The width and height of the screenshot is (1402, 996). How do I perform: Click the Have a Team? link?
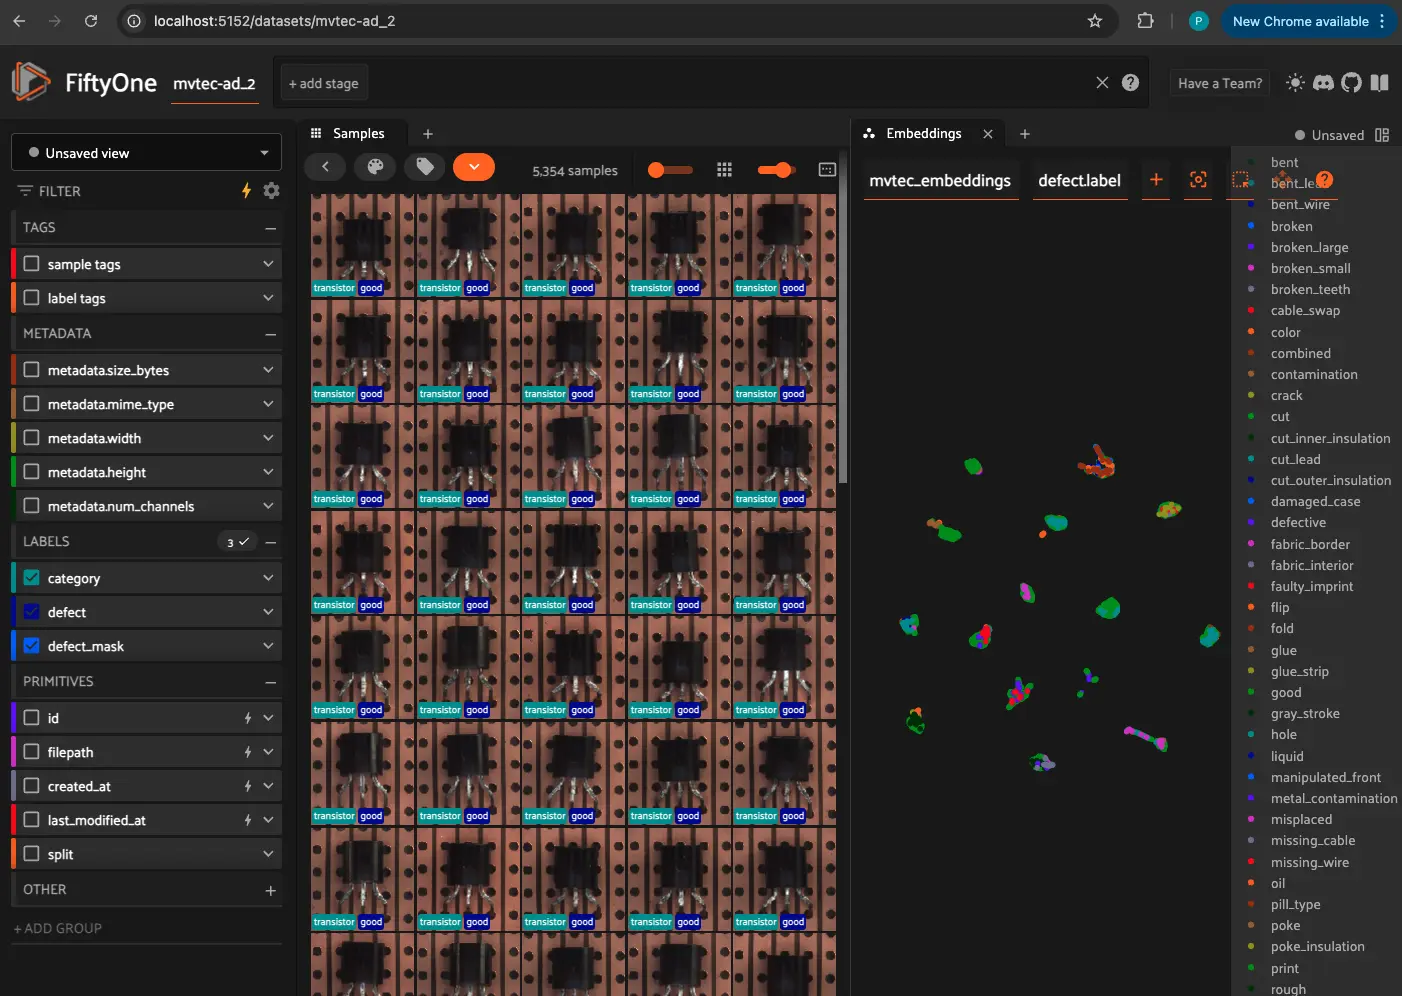click(x=1219, y=83)
